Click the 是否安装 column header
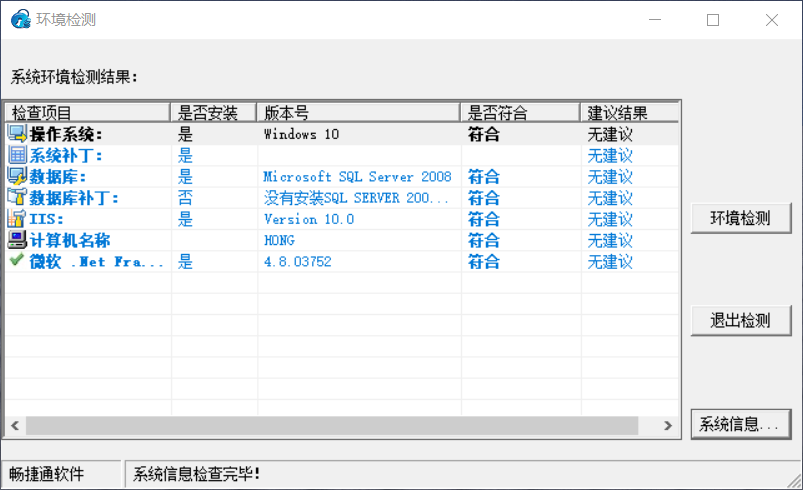The image size is (803, 490). [213, 113]
